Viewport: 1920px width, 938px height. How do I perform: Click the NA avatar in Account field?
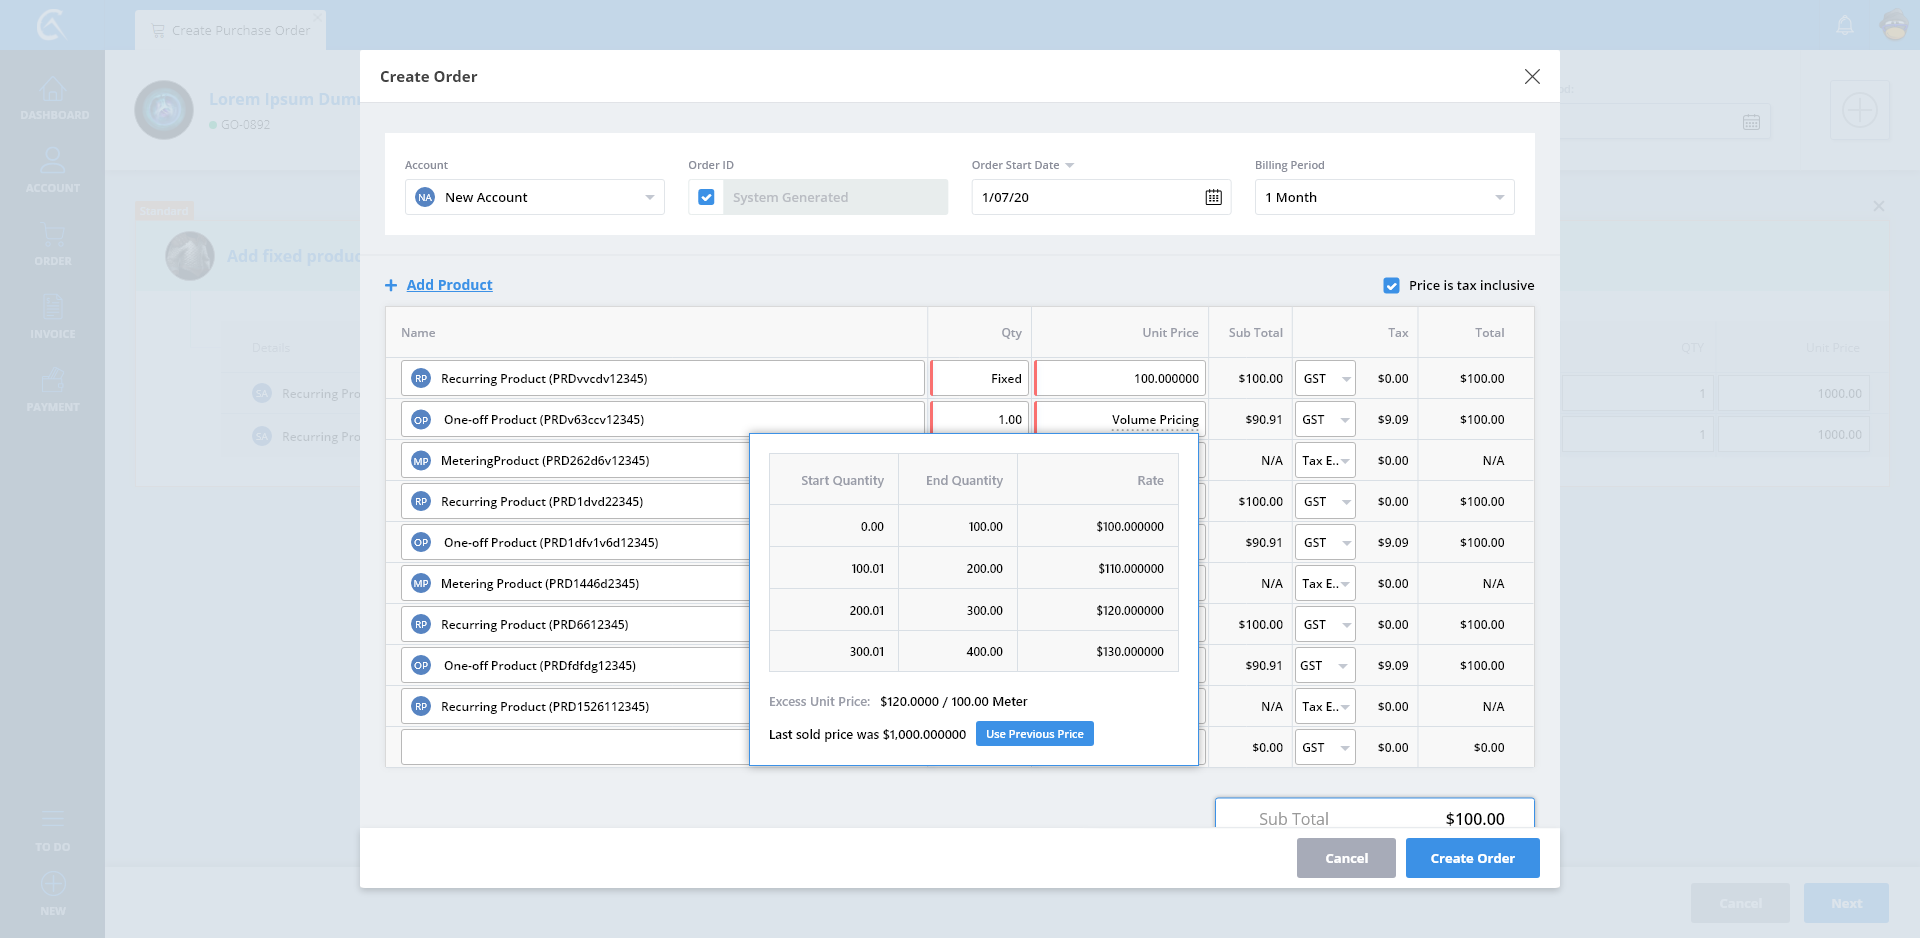tap(425, 198)
